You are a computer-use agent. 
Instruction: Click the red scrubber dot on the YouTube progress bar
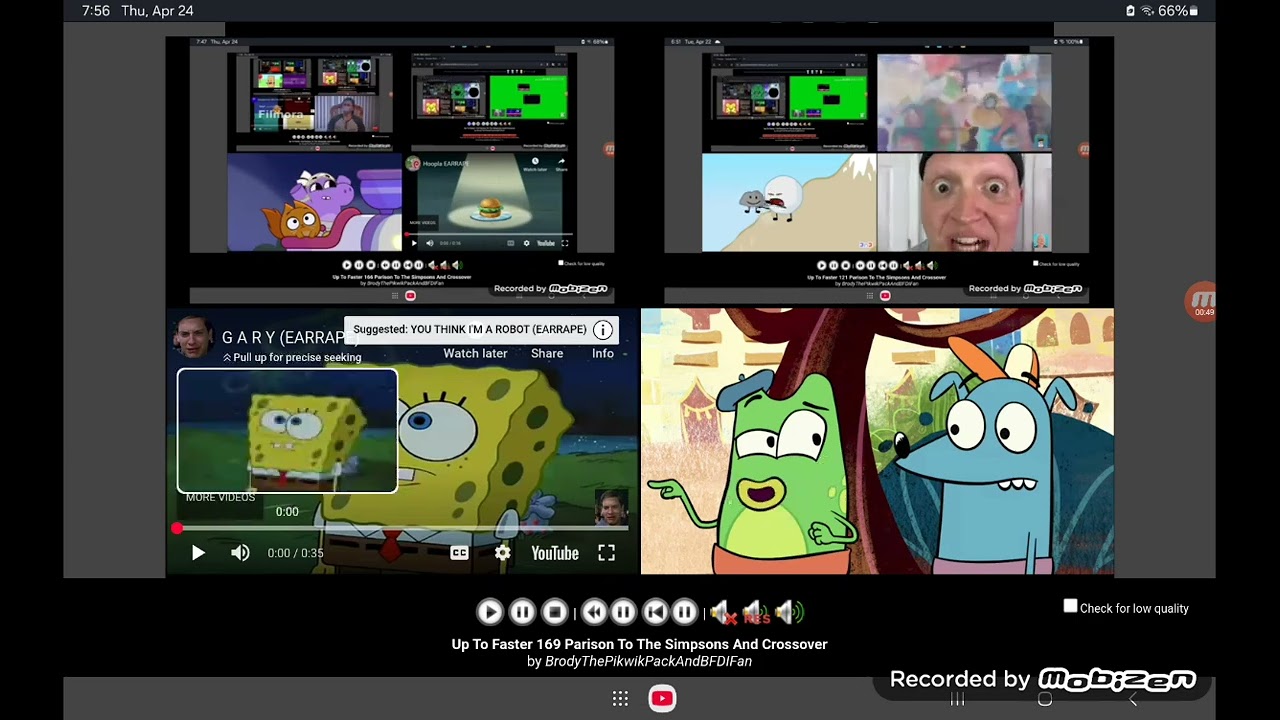click(x=177, y=528)
